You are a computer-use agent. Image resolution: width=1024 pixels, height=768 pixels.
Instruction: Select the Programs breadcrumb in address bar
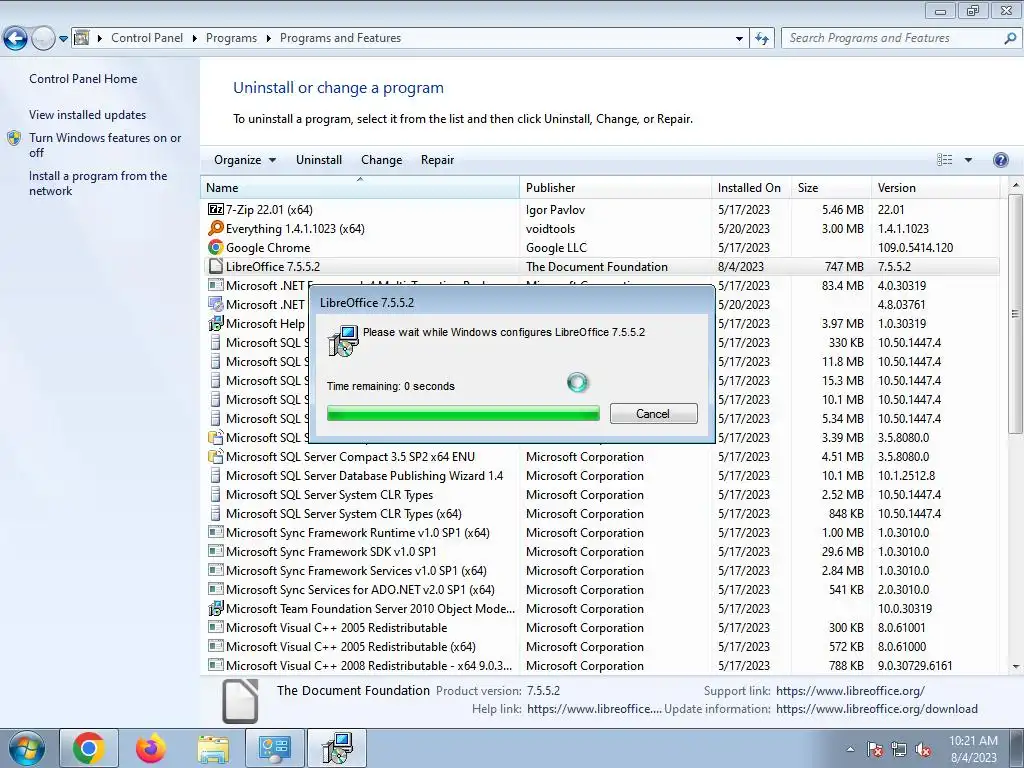pos(231,39)
